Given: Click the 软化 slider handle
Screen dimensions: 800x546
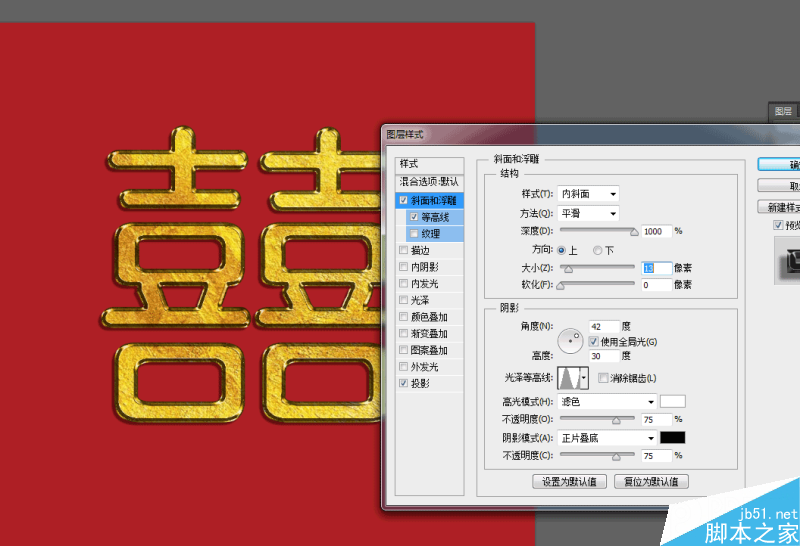Looking at the screenshot, I should 561,286.
